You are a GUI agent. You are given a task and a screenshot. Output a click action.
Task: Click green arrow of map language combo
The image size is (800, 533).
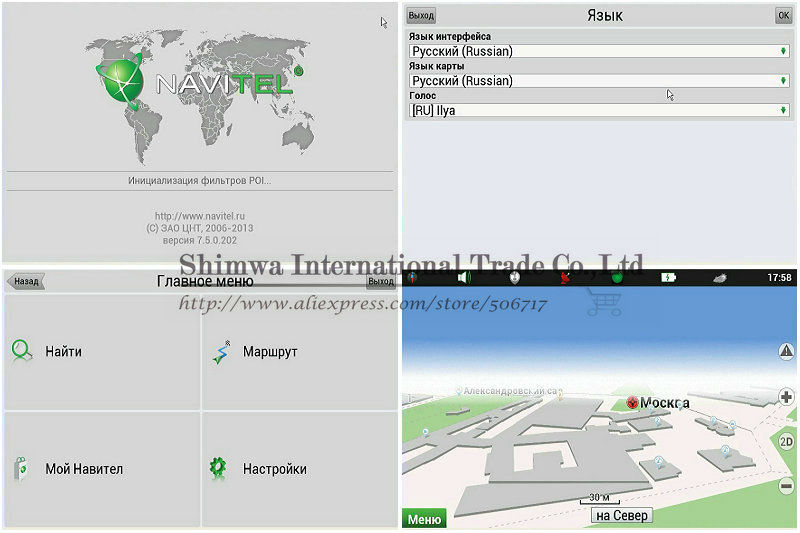tap(783, 81)
